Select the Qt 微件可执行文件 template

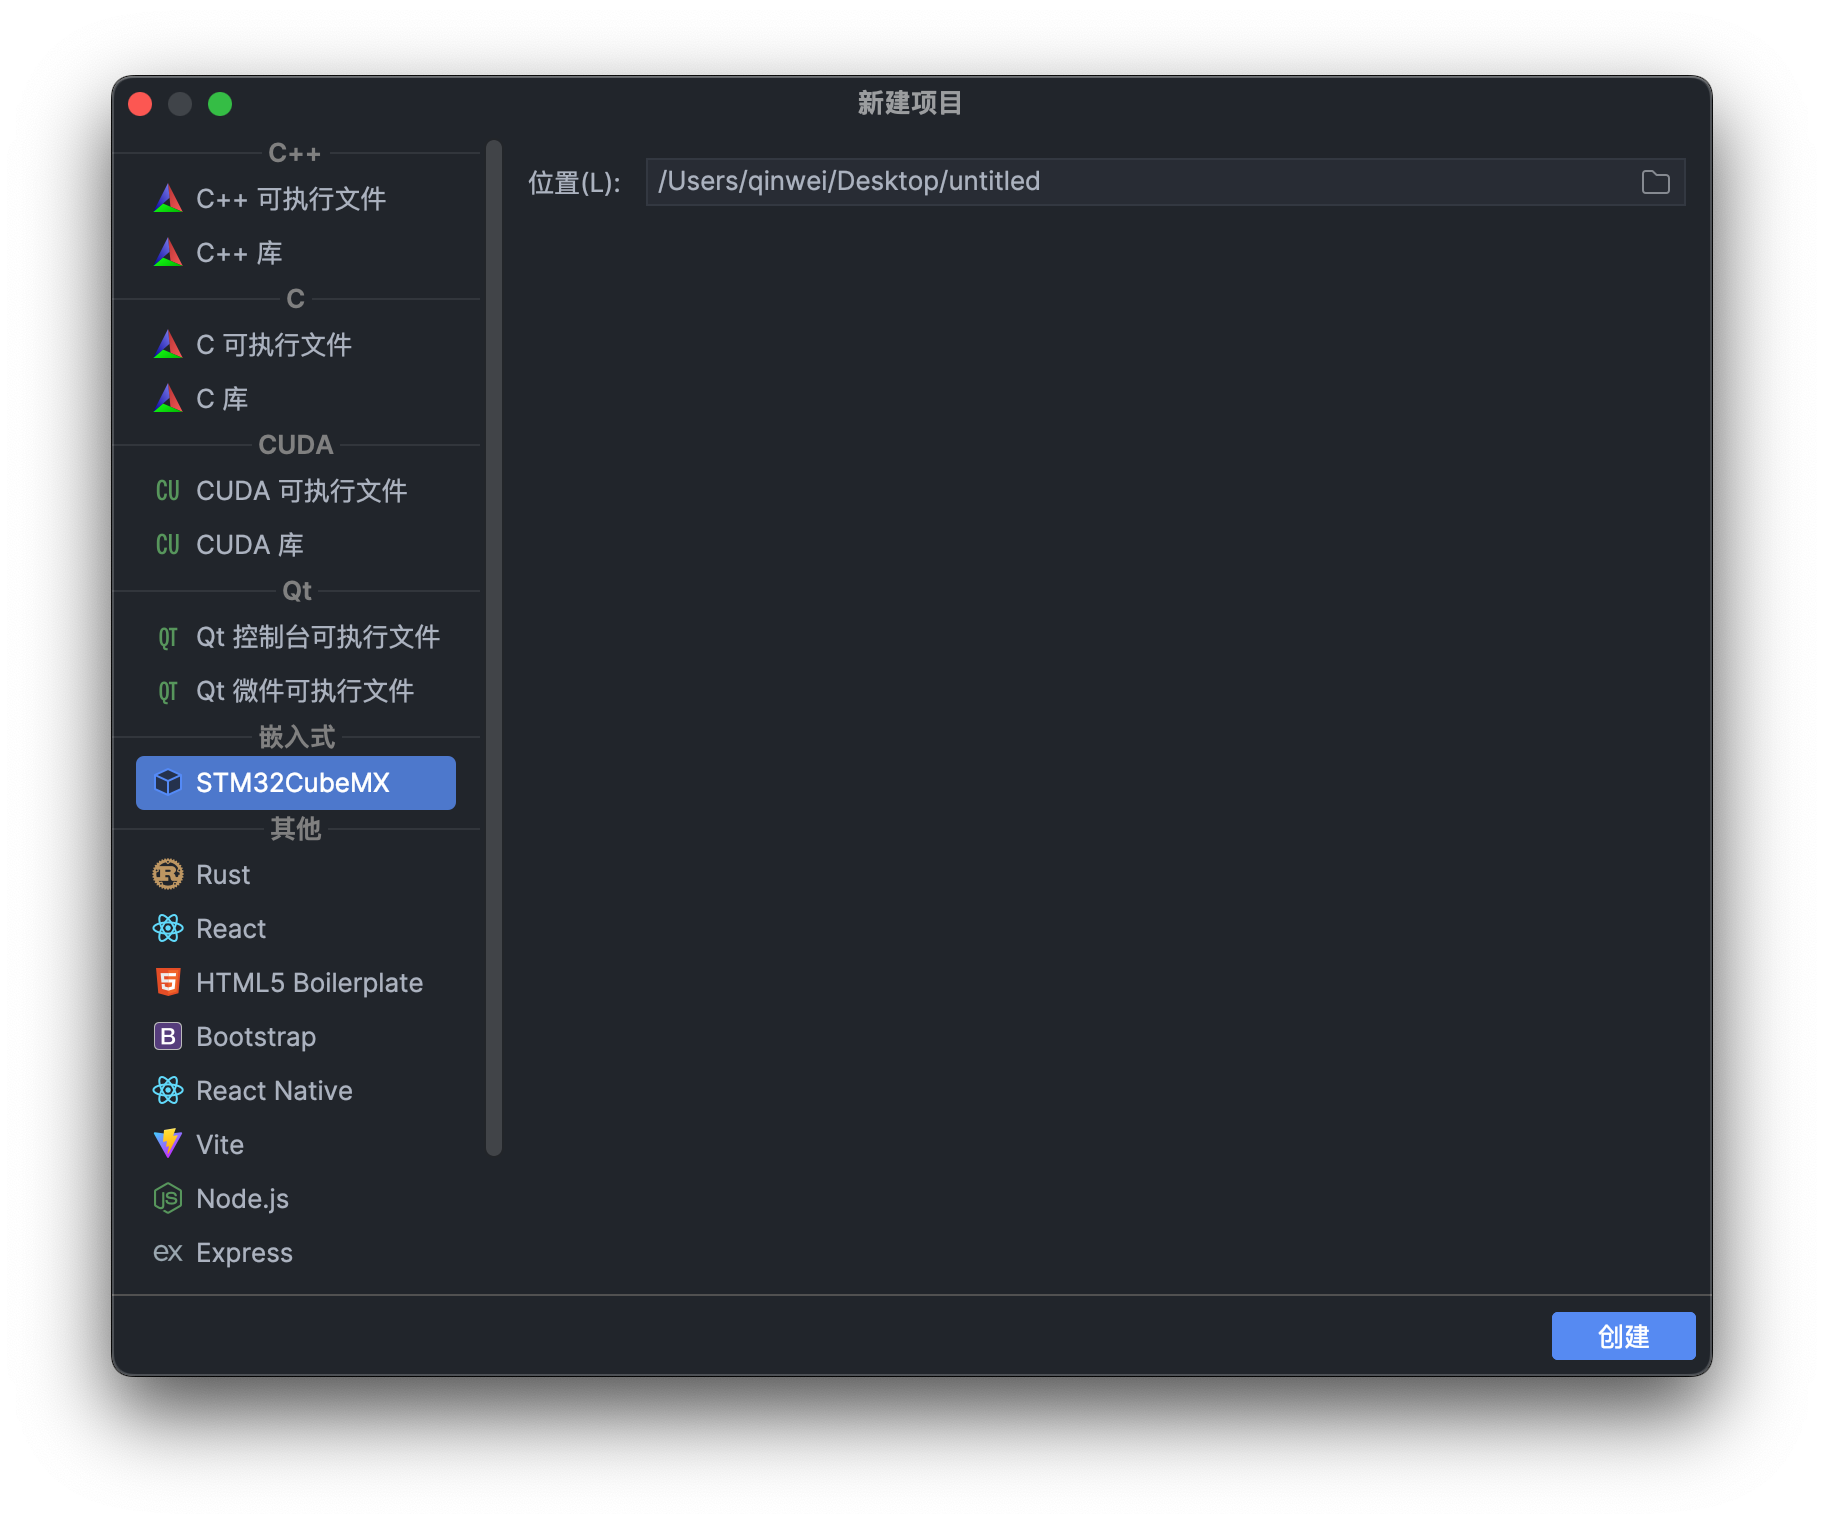[x=306, y=691]
